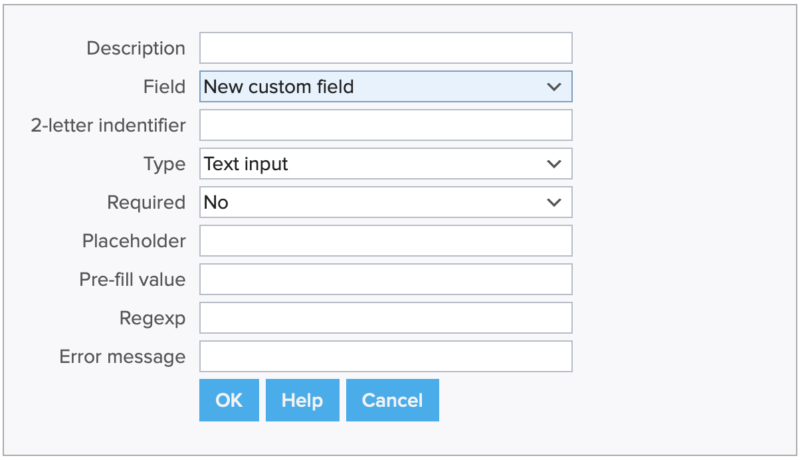
Task: Click the chevron arrow on Field dropdown
Action: tap(554, 87)
